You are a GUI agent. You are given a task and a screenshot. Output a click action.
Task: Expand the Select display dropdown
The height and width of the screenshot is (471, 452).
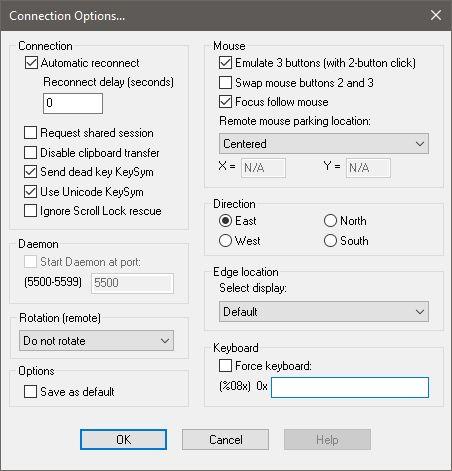(x=324, y=312)
